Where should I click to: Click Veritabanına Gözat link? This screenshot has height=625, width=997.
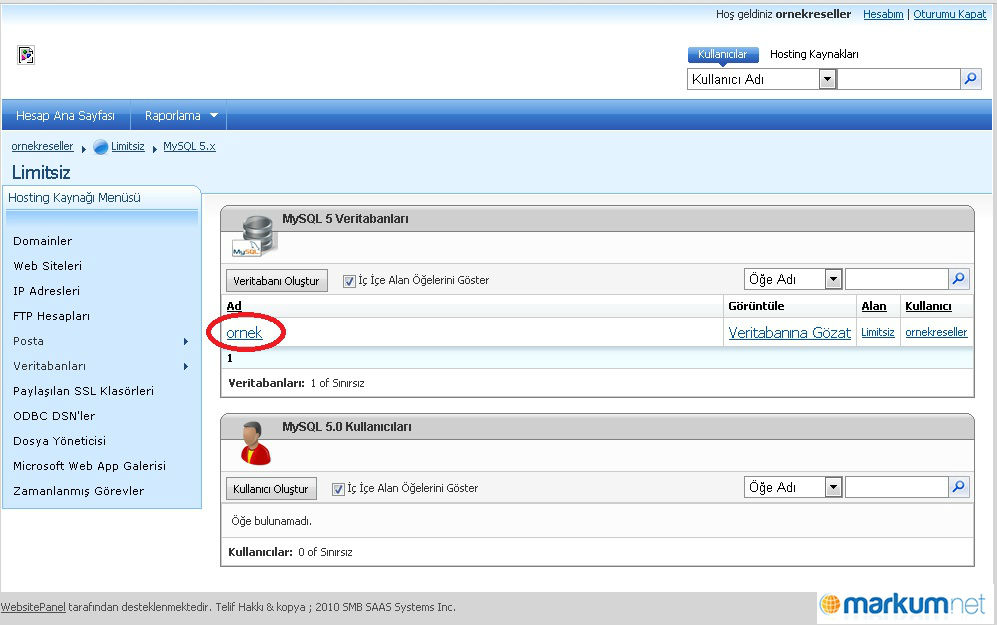[x=789, y=333]
